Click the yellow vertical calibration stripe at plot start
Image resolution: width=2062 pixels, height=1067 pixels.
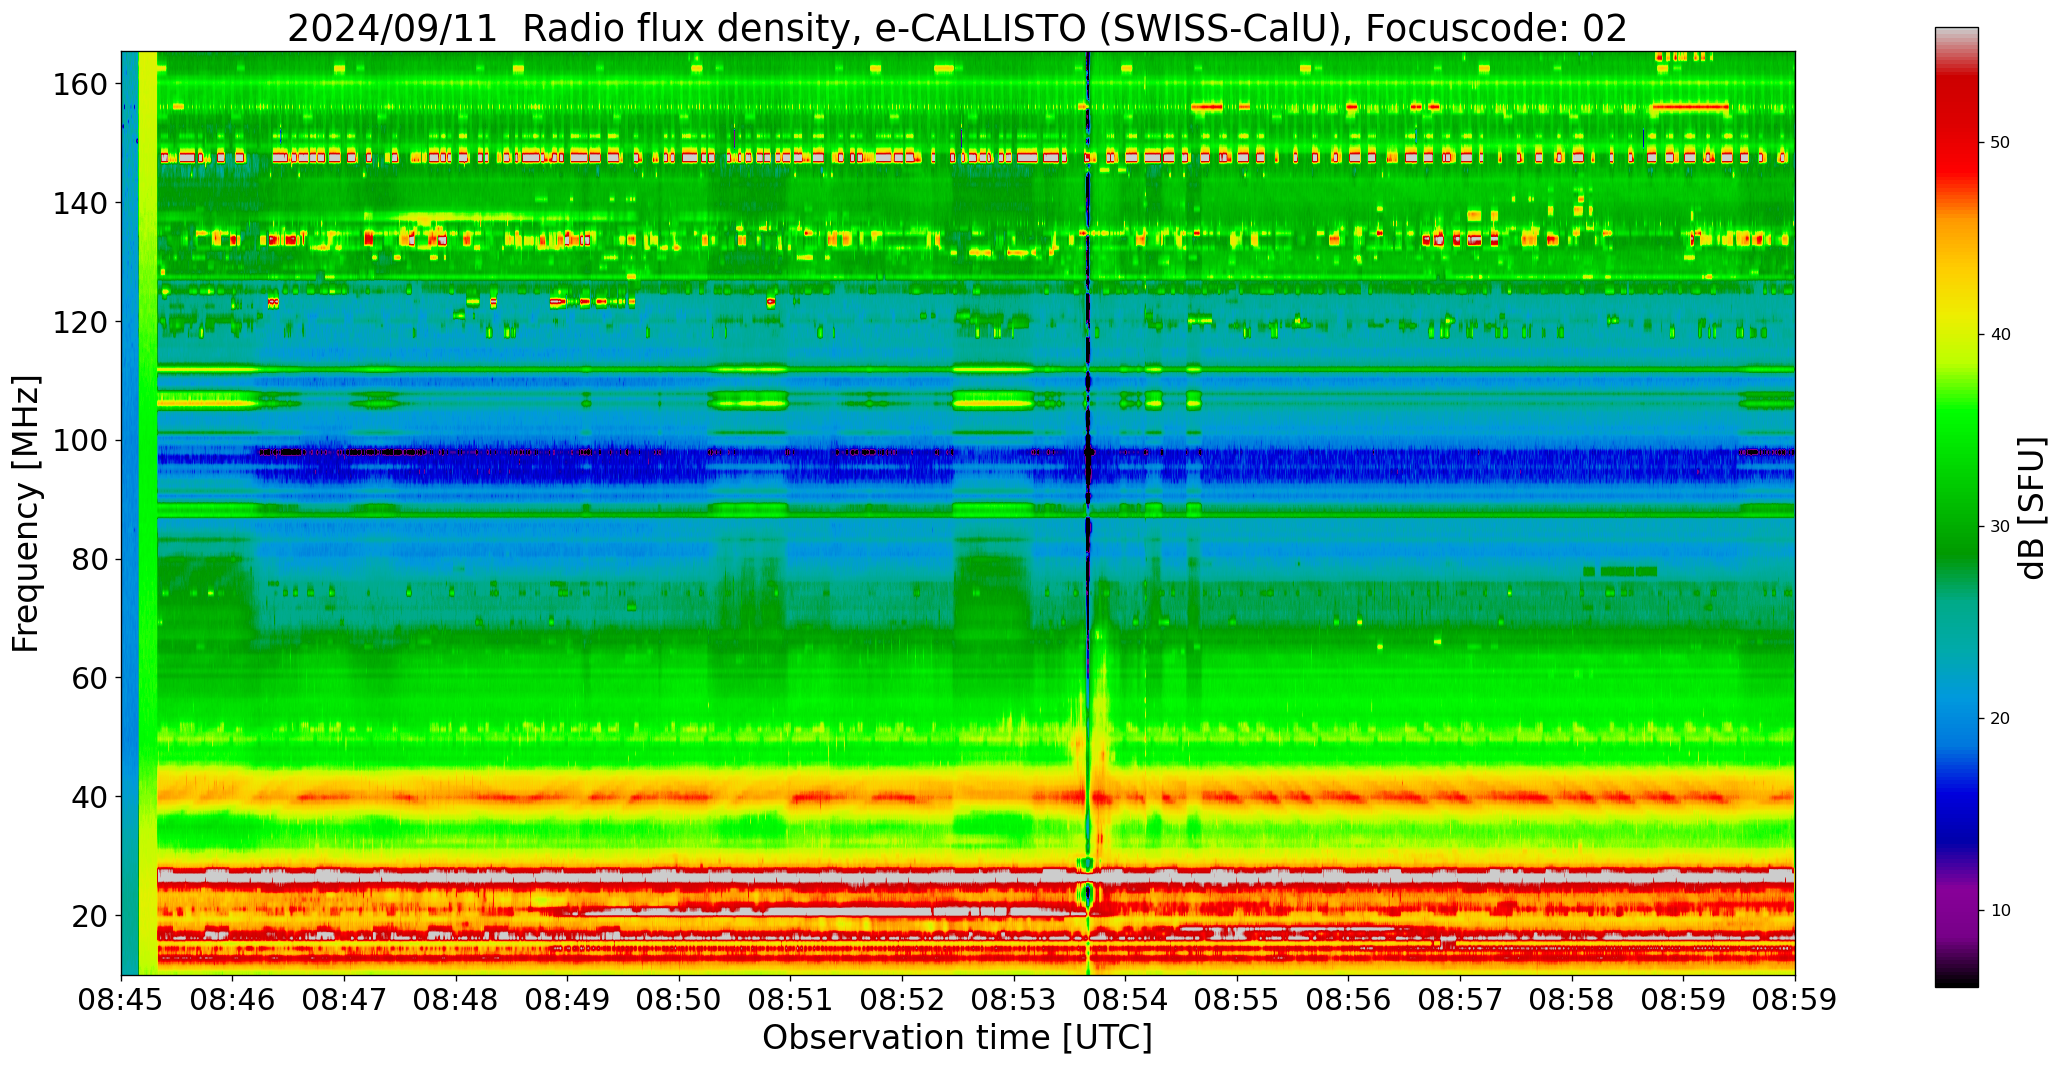pos(148,513)
